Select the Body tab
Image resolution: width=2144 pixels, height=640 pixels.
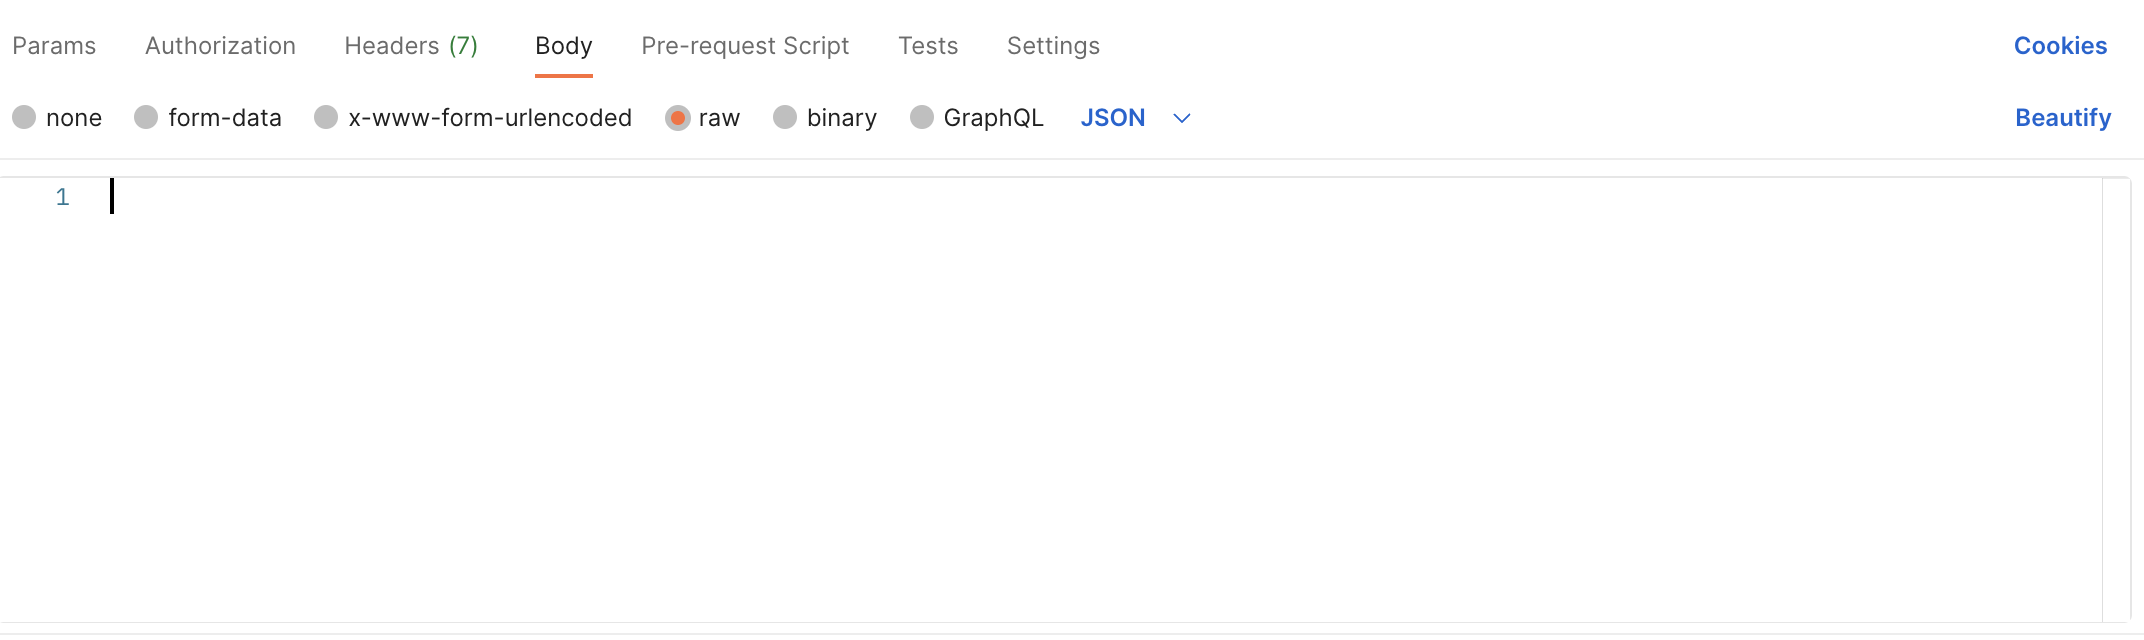pyautogui.click(x=564, y=46)
